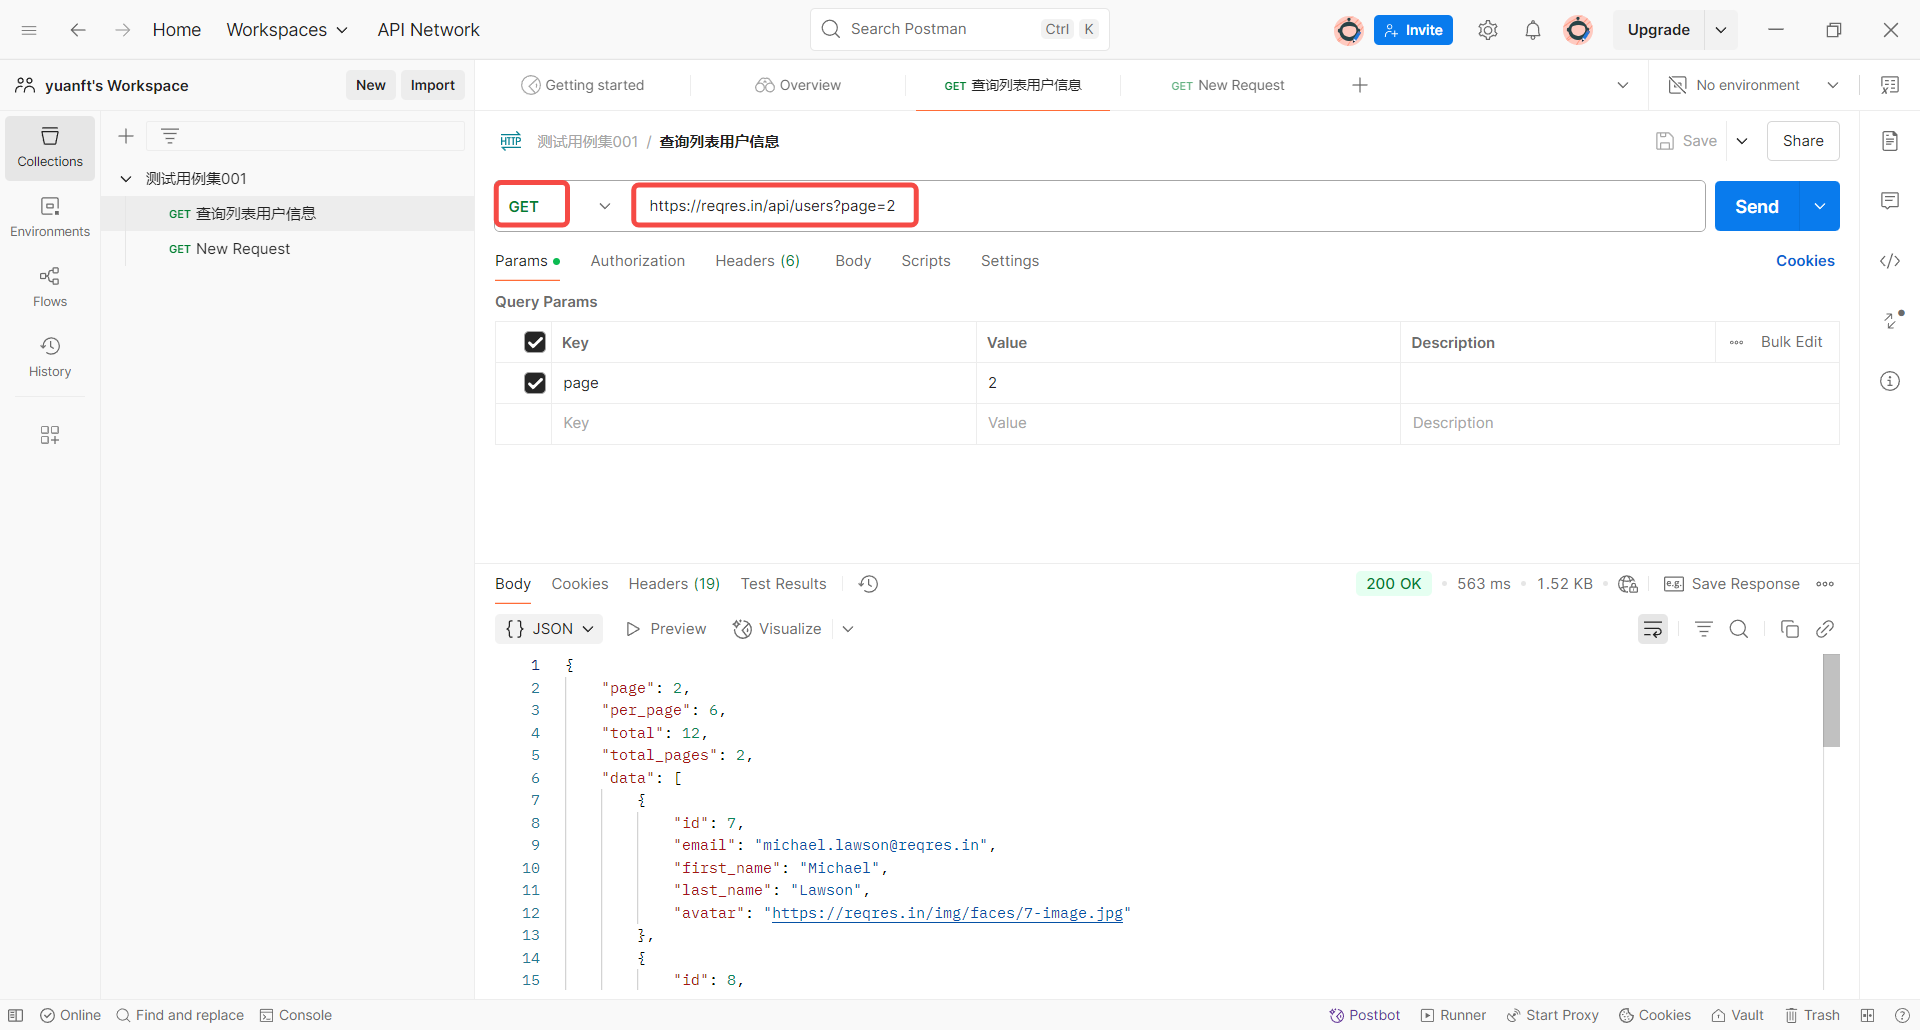The height and width of the screenshot is (1030, 1920).
Task: Open the response Headers (19) tab
Action: (674, 584)
